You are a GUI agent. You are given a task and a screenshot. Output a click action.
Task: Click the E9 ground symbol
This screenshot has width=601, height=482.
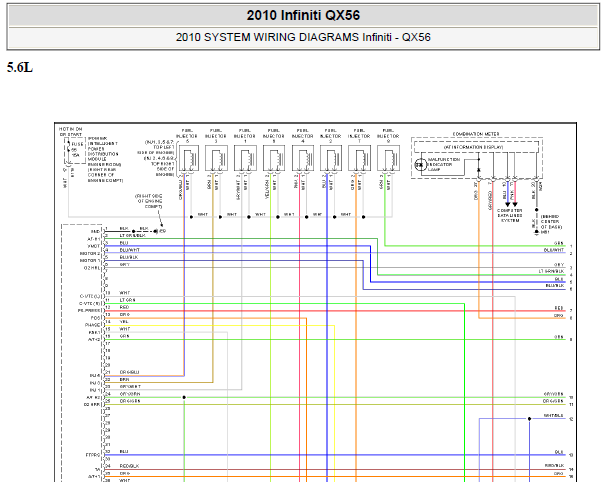(155, 231)
